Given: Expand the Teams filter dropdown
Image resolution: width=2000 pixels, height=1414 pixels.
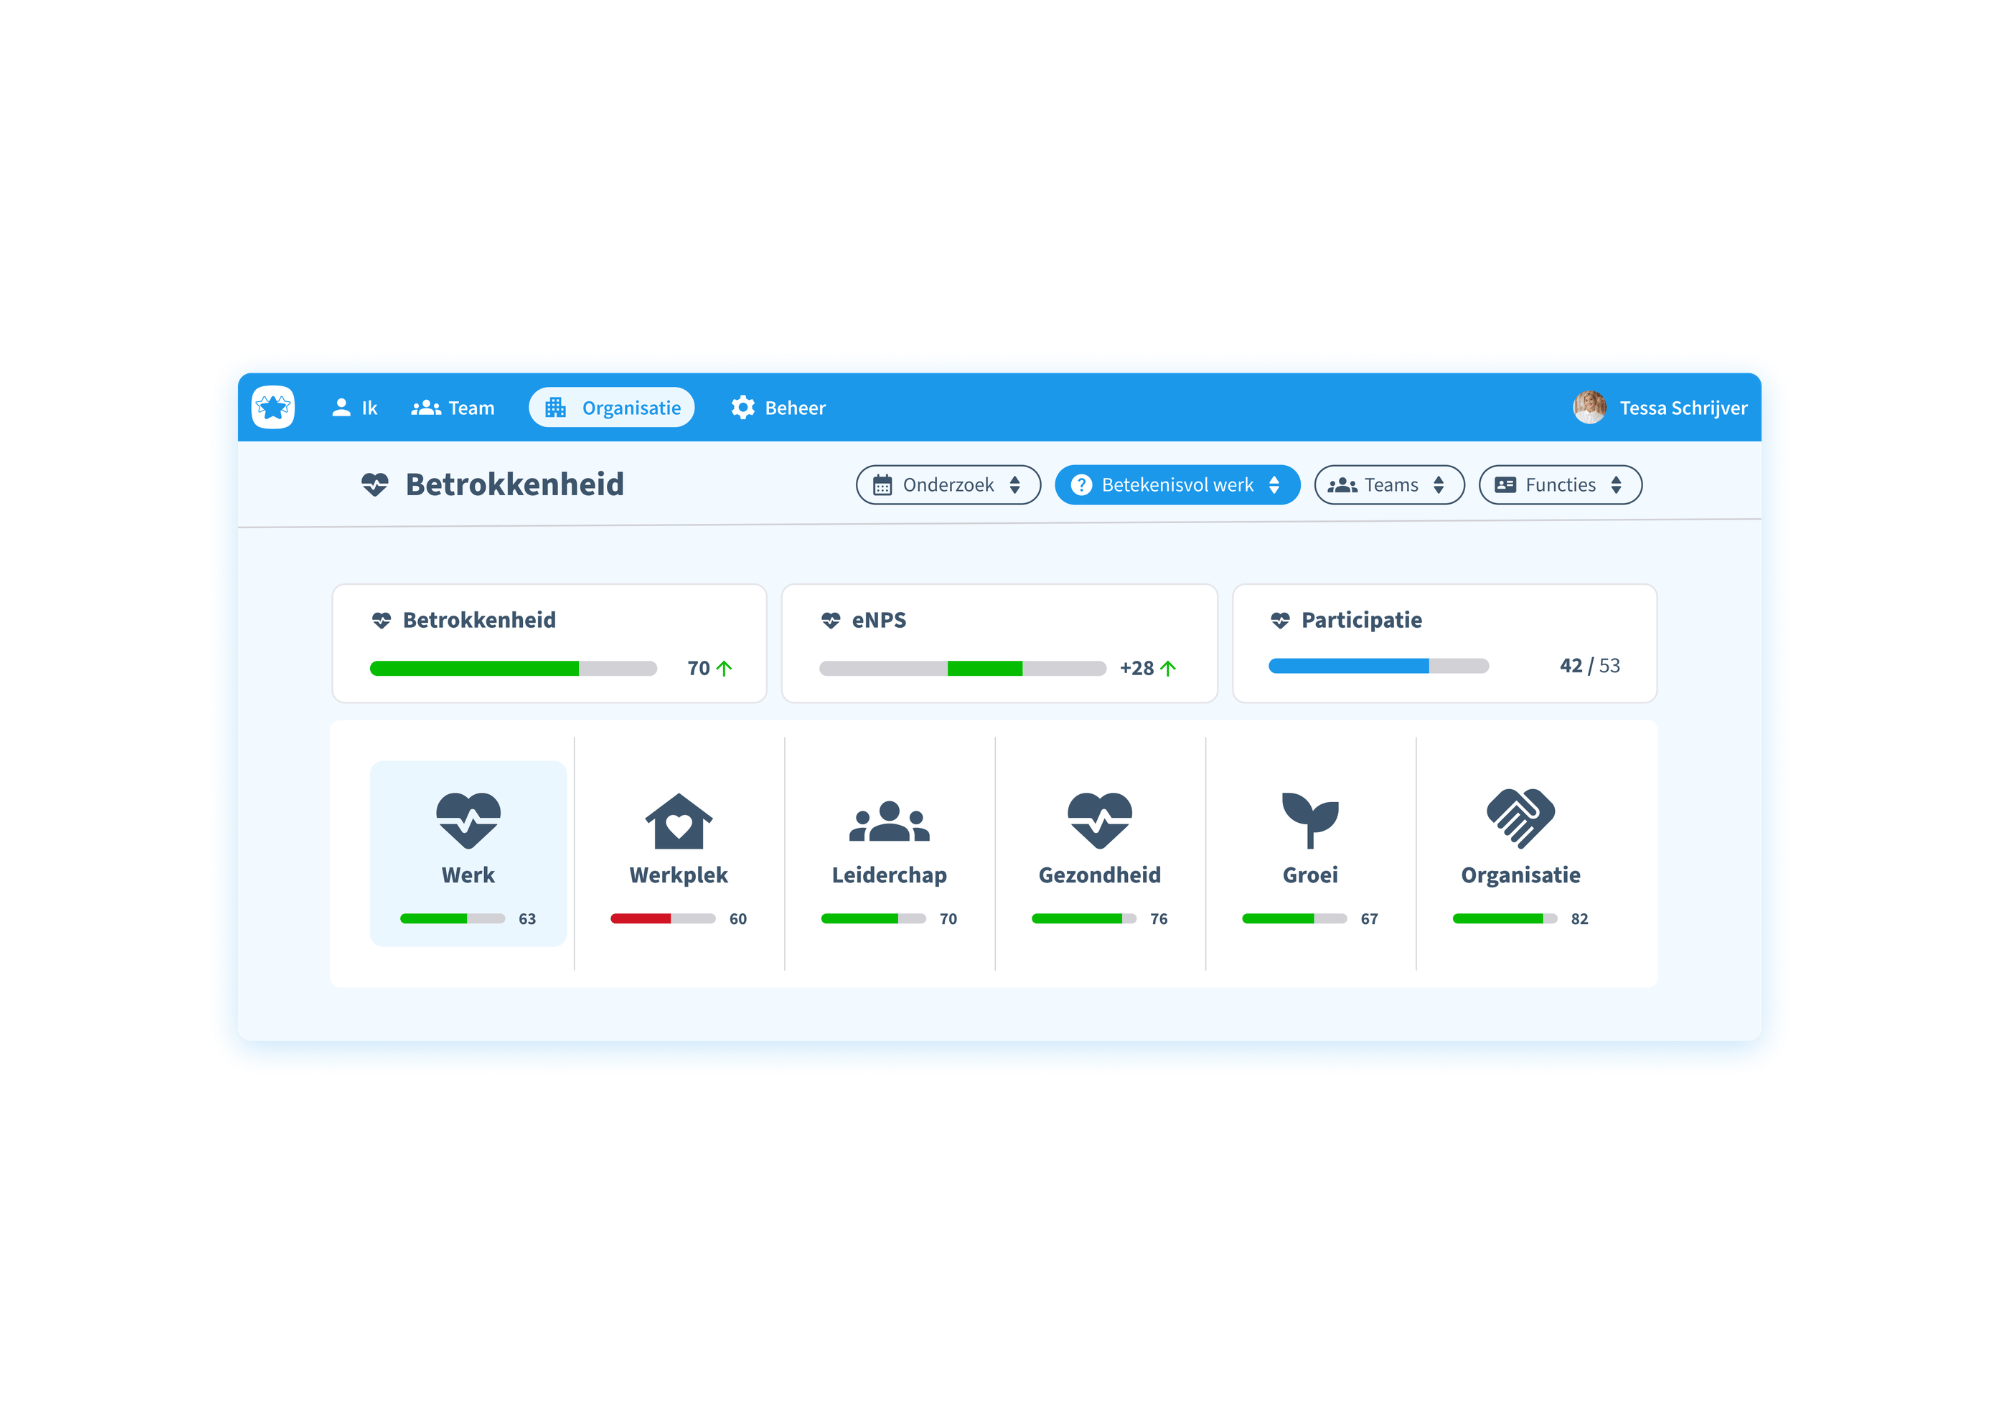Looking at the screenshot, I should [x=1389, y=485].
